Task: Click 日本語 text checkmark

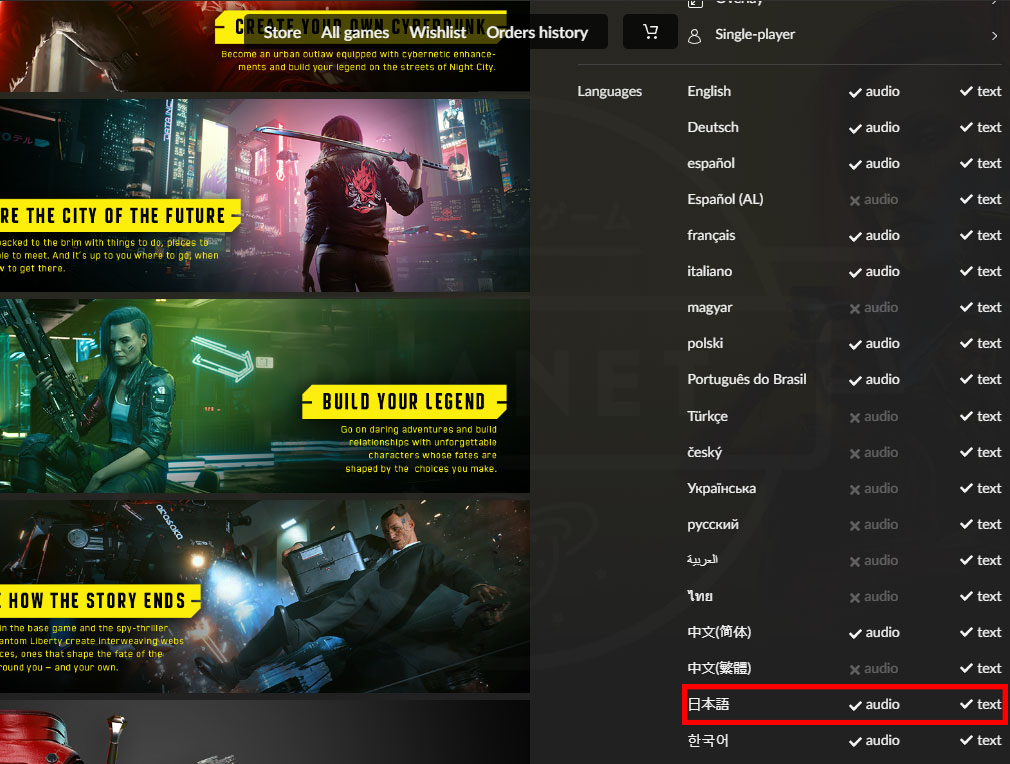Action: coord(966,705)
